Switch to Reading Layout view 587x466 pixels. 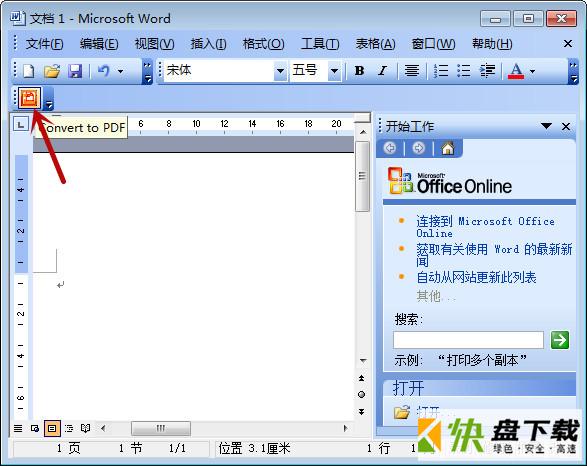86,428
